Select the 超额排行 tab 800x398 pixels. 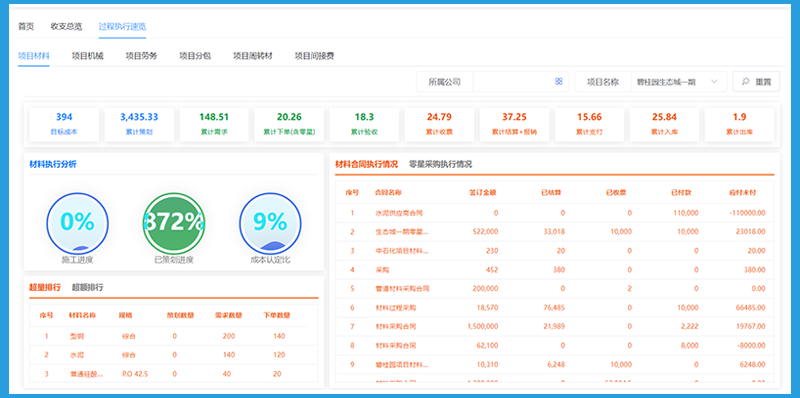tap(88, 287)
